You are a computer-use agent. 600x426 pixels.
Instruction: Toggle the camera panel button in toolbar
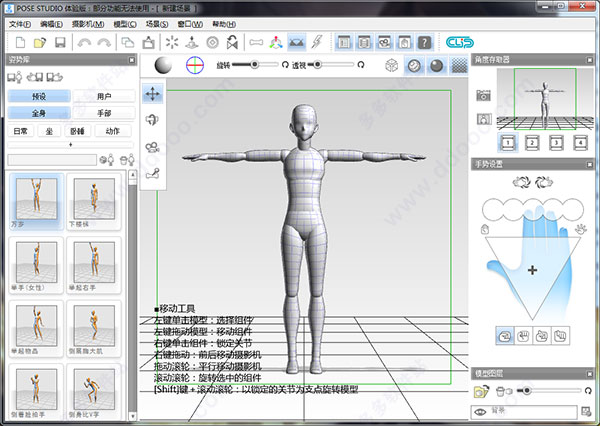click(x=384, y=42)
